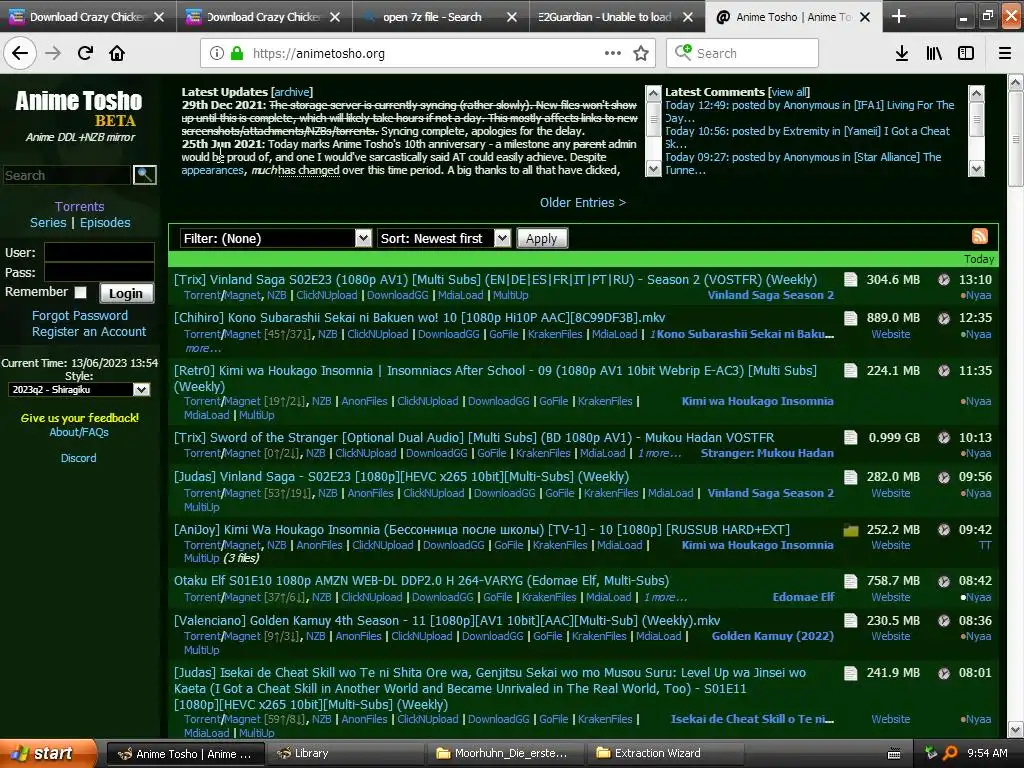The image size is (1024, 768).
Task: Open Judas Vinland Saga S02E23 HEVC title
Action: (402, 477)
